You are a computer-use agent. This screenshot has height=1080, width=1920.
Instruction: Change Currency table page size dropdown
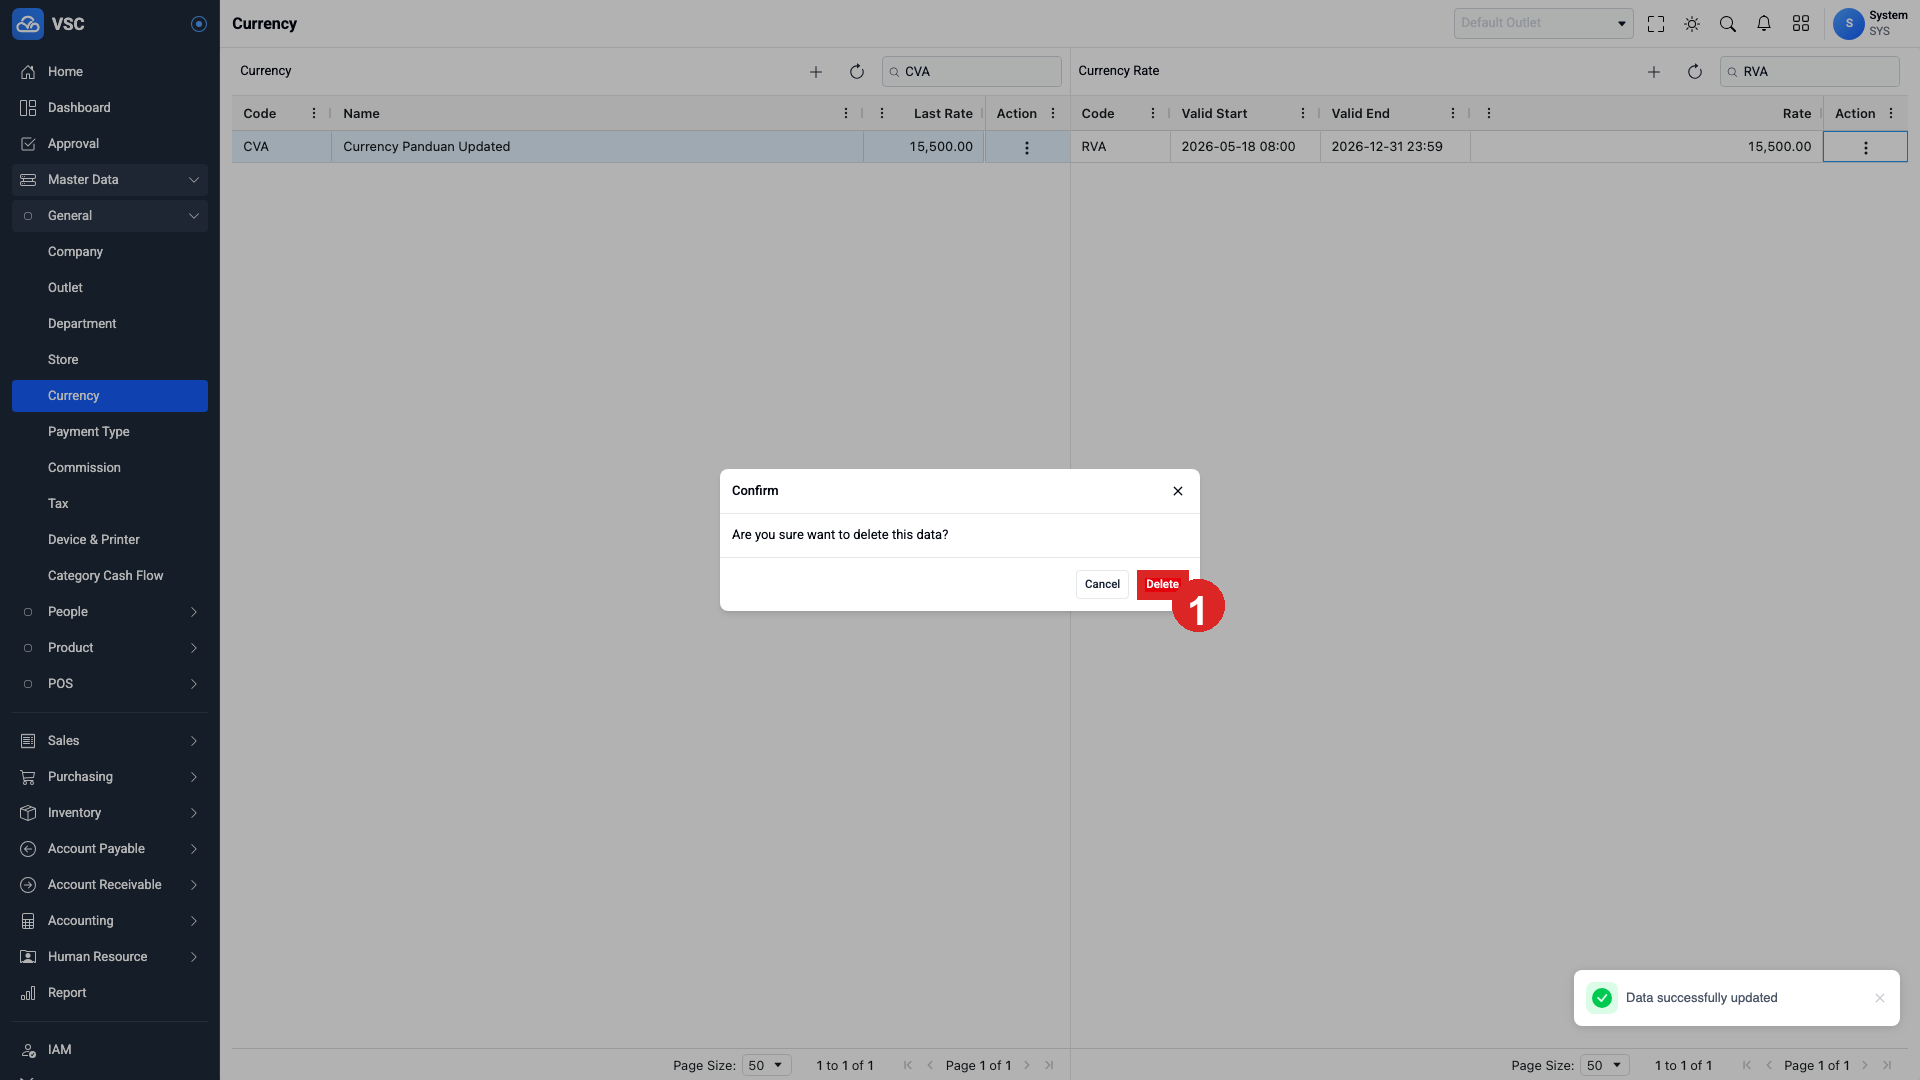pos(767,1066)
